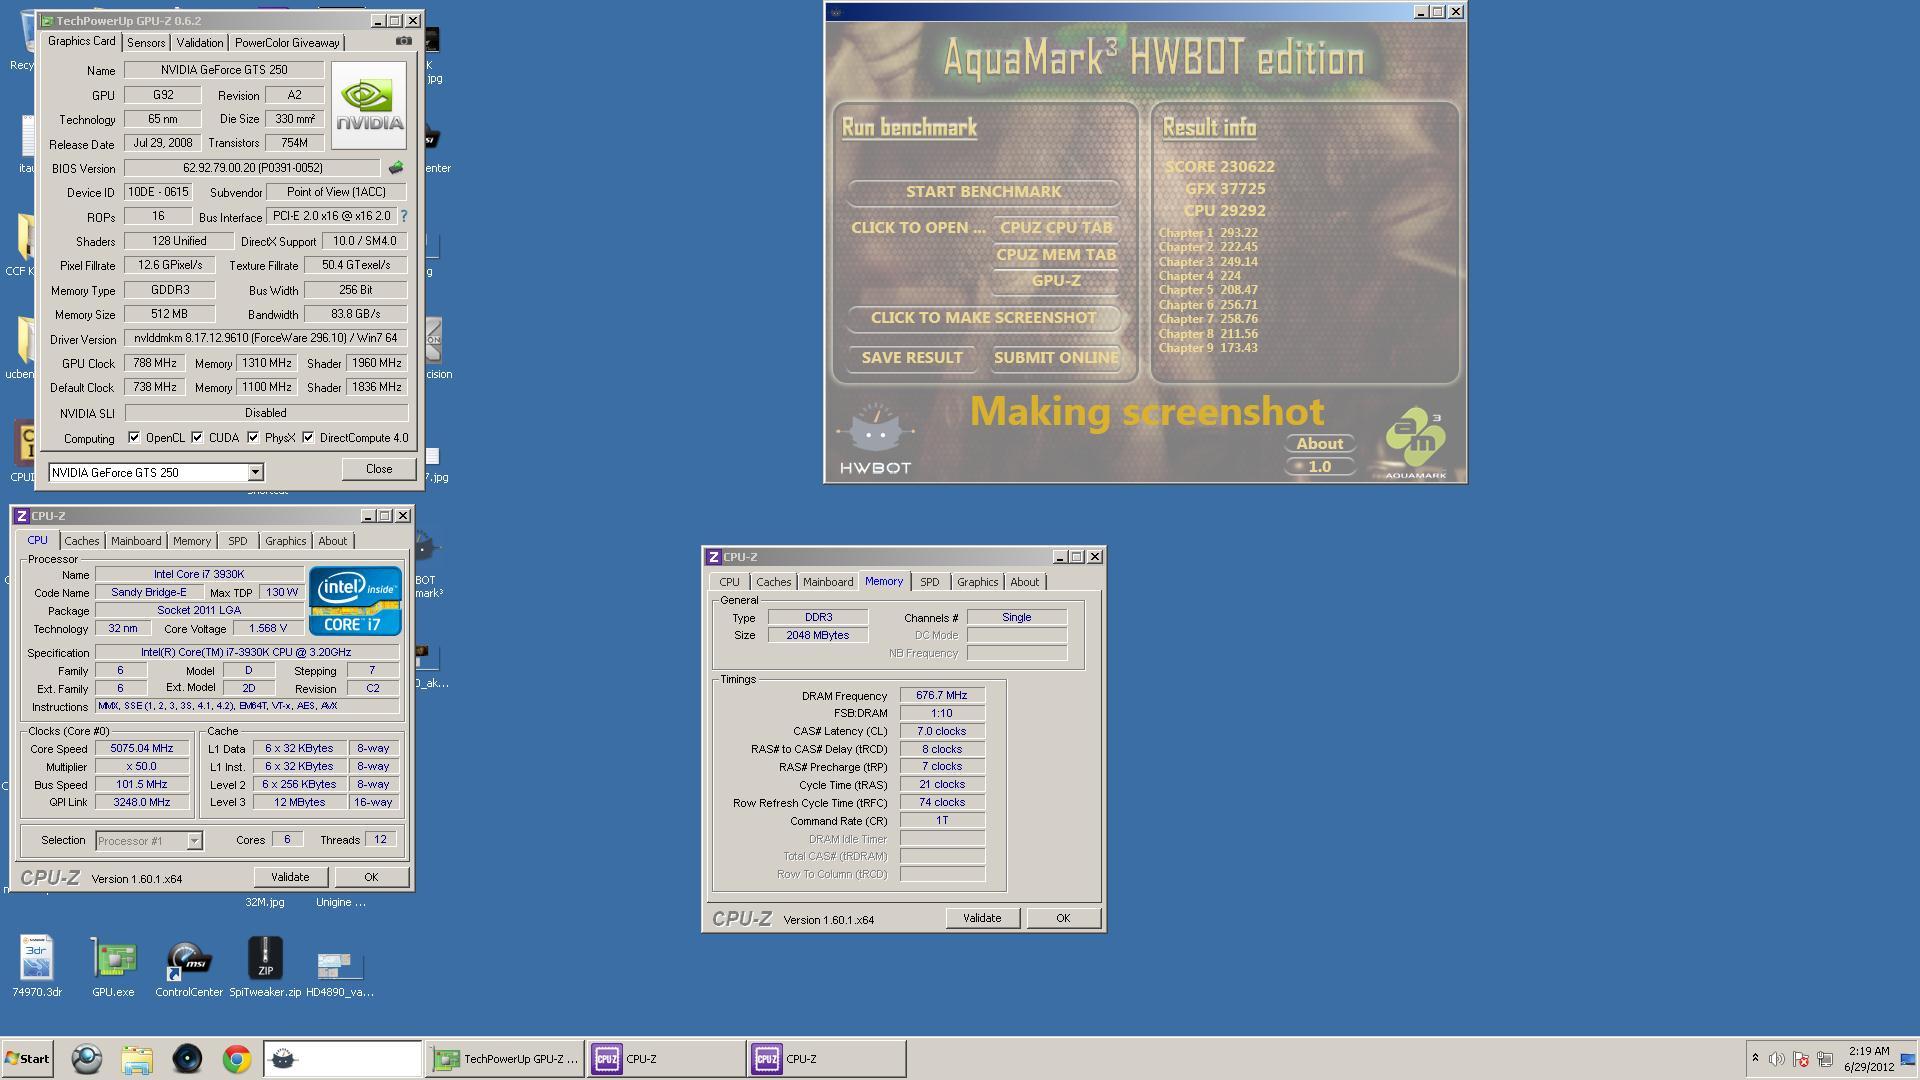Click the AquaMark am3 logo

pos(1416,442)
